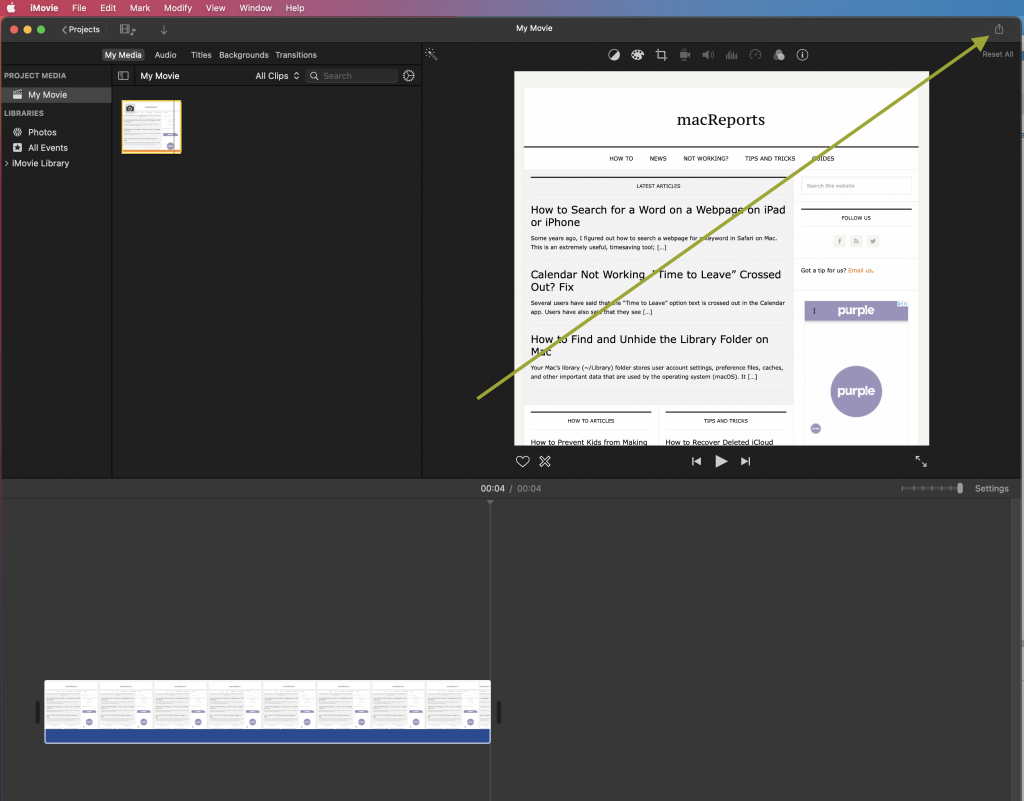Screen dimensions: 1024x801
Task: Click the All Events star icon
Action: pos(18,148)
